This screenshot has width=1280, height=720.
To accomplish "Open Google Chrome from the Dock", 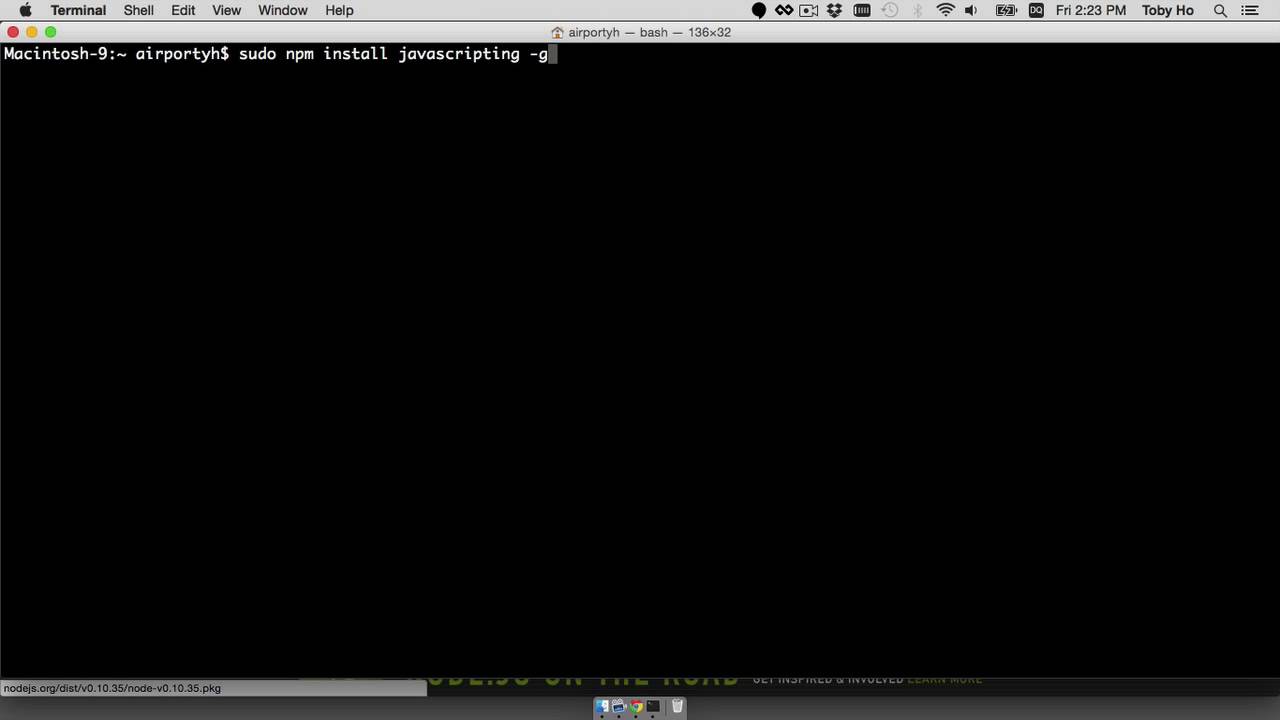I will pyautogui.click(x=636, y=707).
